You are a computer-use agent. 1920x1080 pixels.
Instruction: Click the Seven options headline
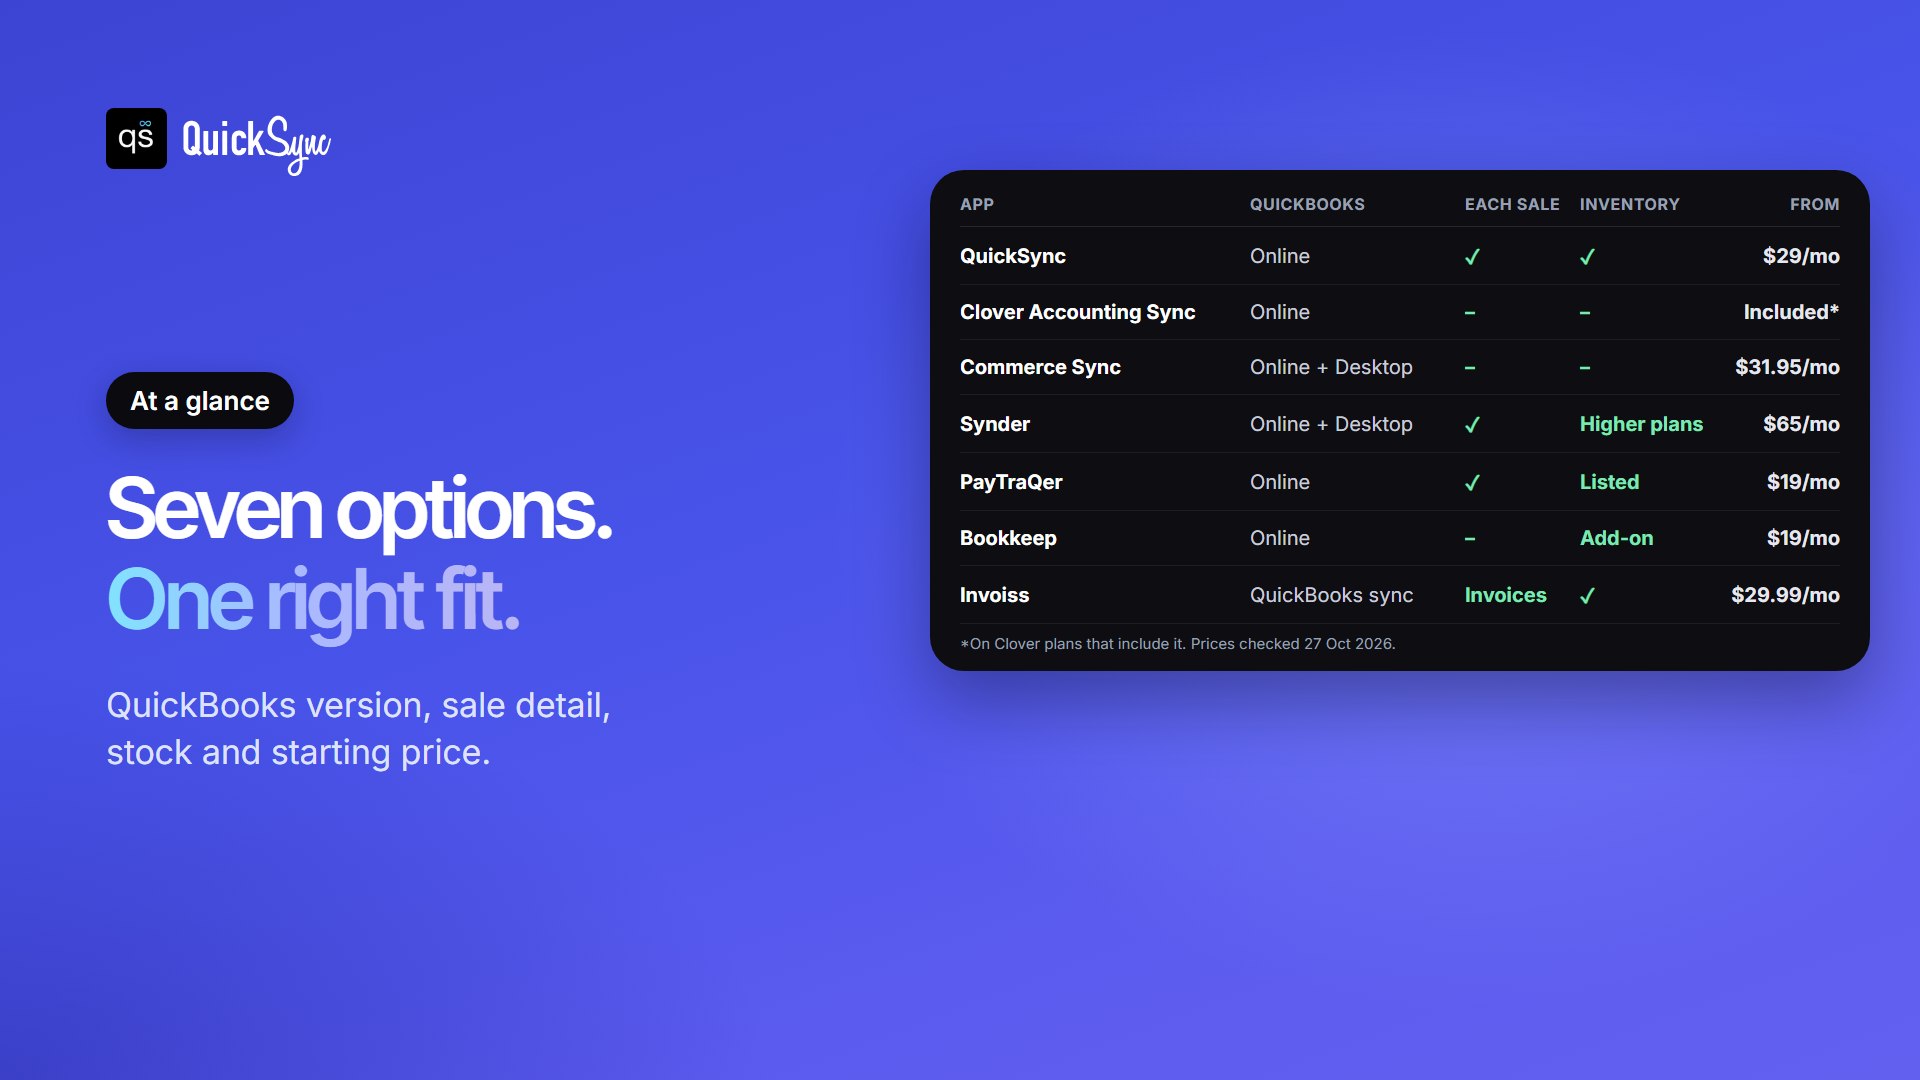pyautogui.click(x=359, y=510)
